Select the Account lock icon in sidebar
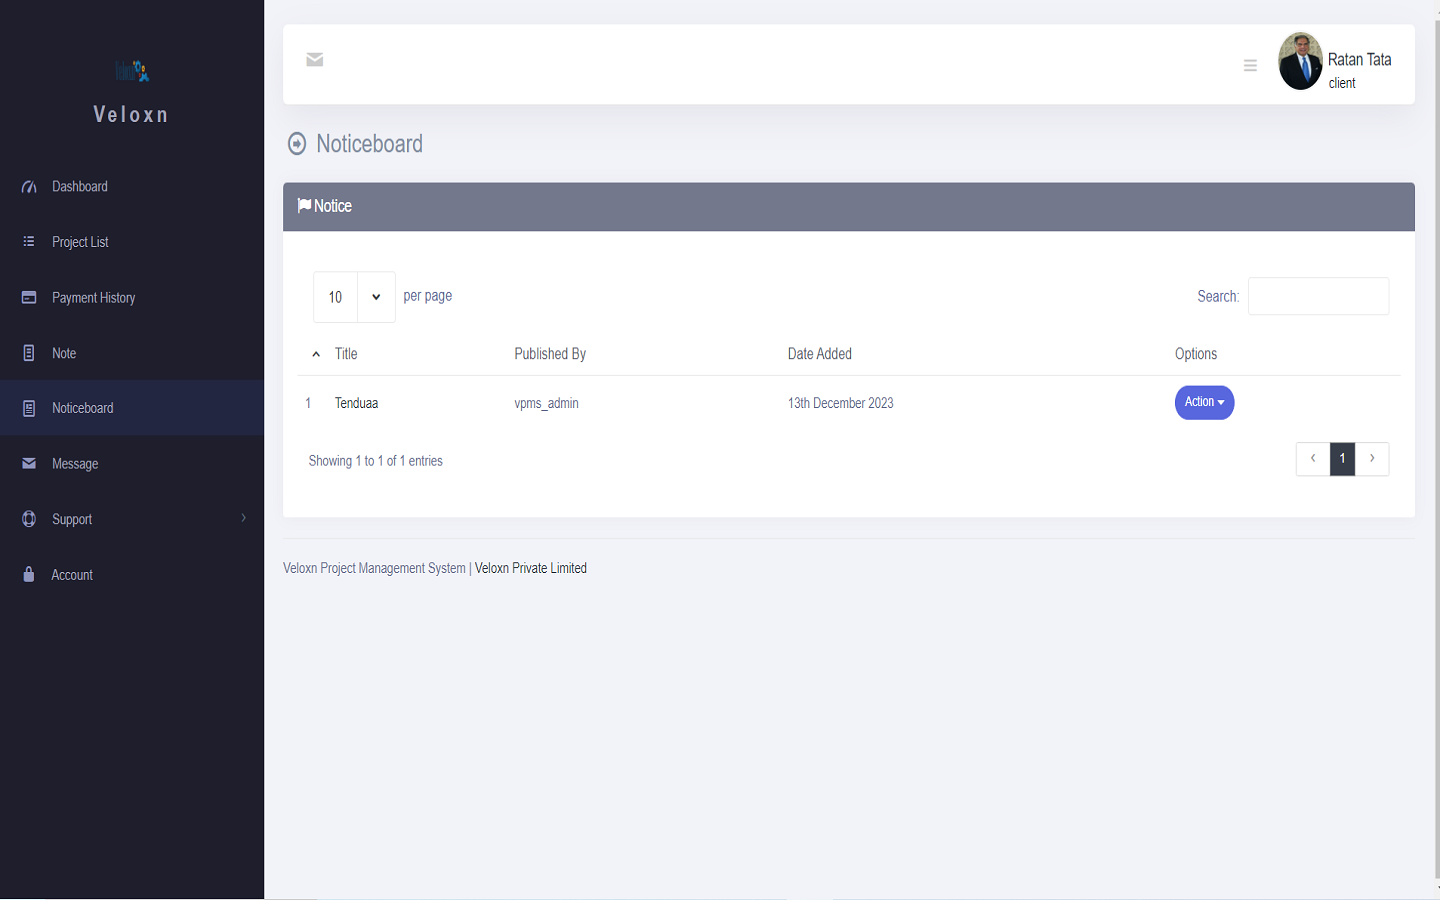The height and width of the screenshot is (900, 1440). pos(27,574)
